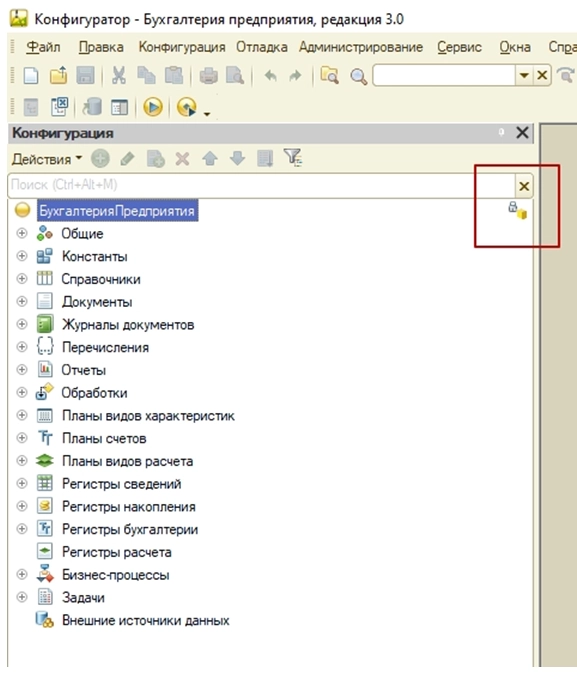Clear the configuration tree search box
Image resolution: width=577 pixels, height=678 pixels.
524,186
